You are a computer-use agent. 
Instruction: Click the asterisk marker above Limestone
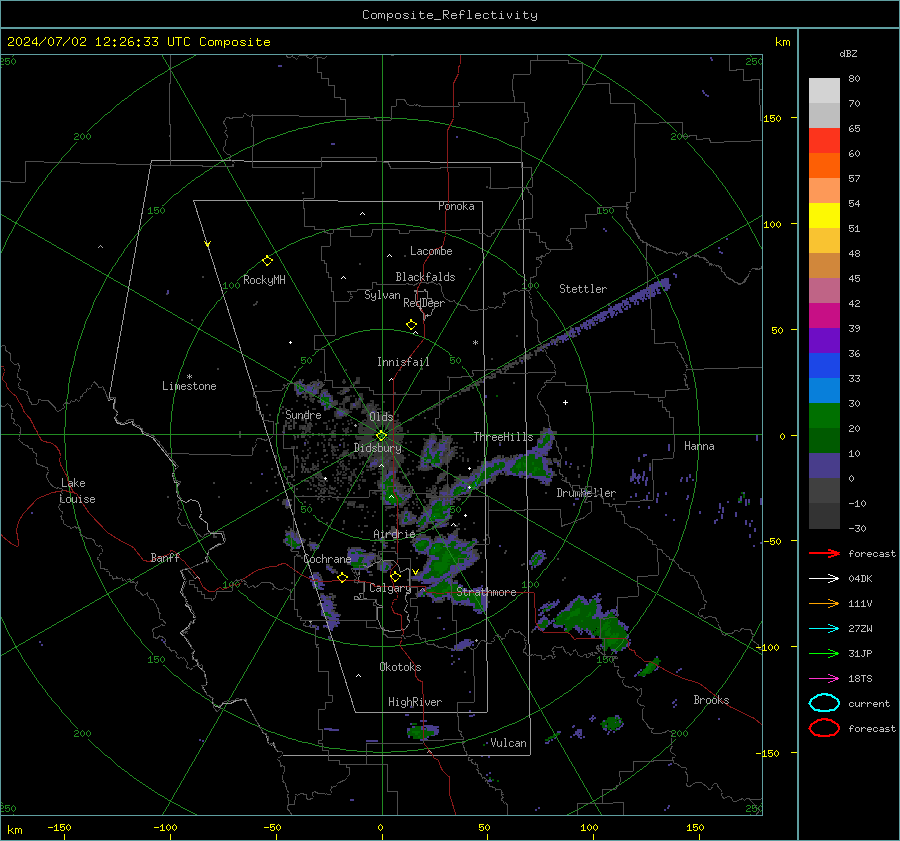click(x=189, y=377)
